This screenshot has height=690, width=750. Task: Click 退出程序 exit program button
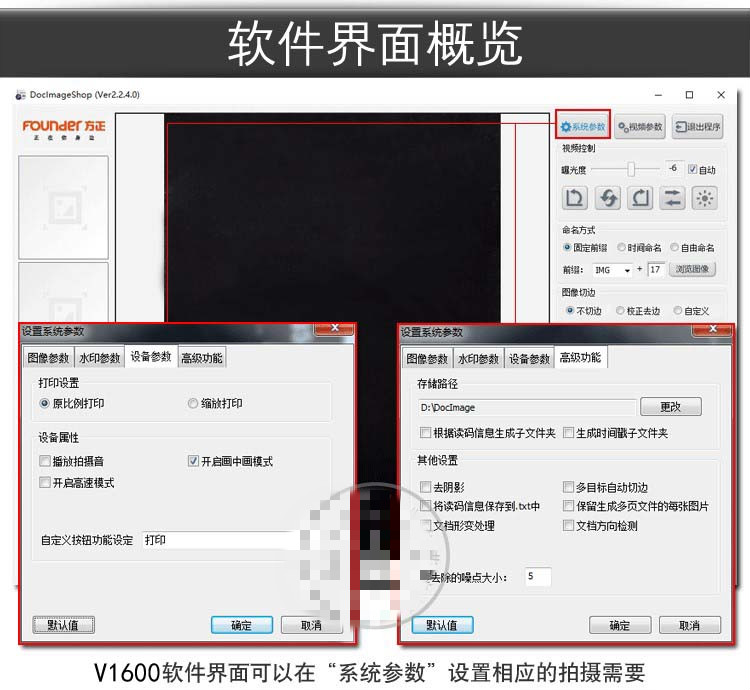pyautogui.click(x=697, y=127)
